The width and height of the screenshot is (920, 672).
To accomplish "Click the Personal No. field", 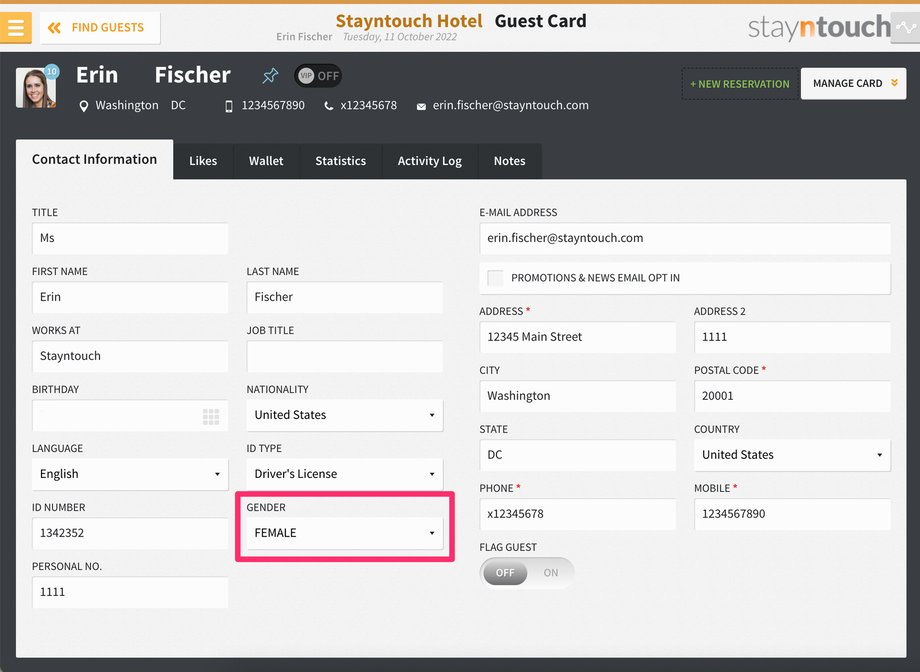I will 130,592.
